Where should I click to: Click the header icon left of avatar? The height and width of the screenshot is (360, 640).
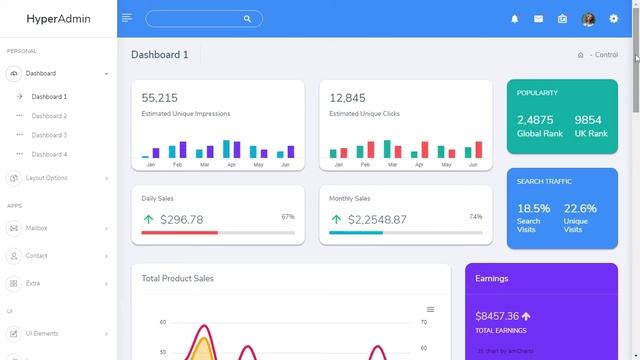pyautogui.click(x=562, y=19)
